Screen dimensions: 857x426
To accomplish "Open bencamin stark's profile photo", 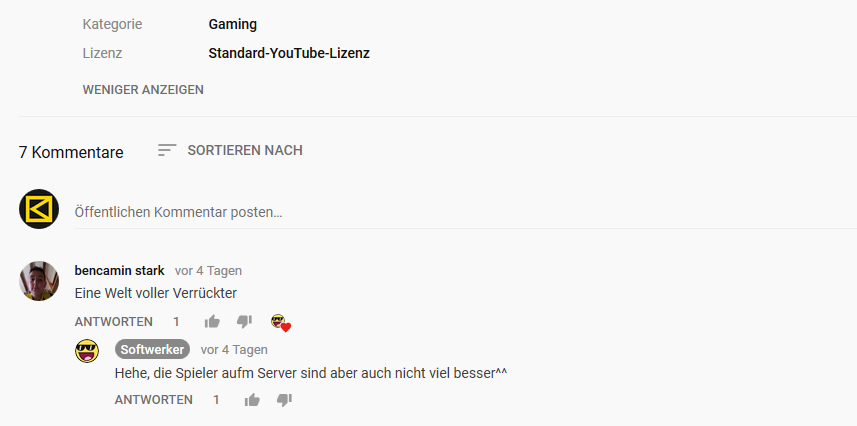I will [x=39, y=281].
